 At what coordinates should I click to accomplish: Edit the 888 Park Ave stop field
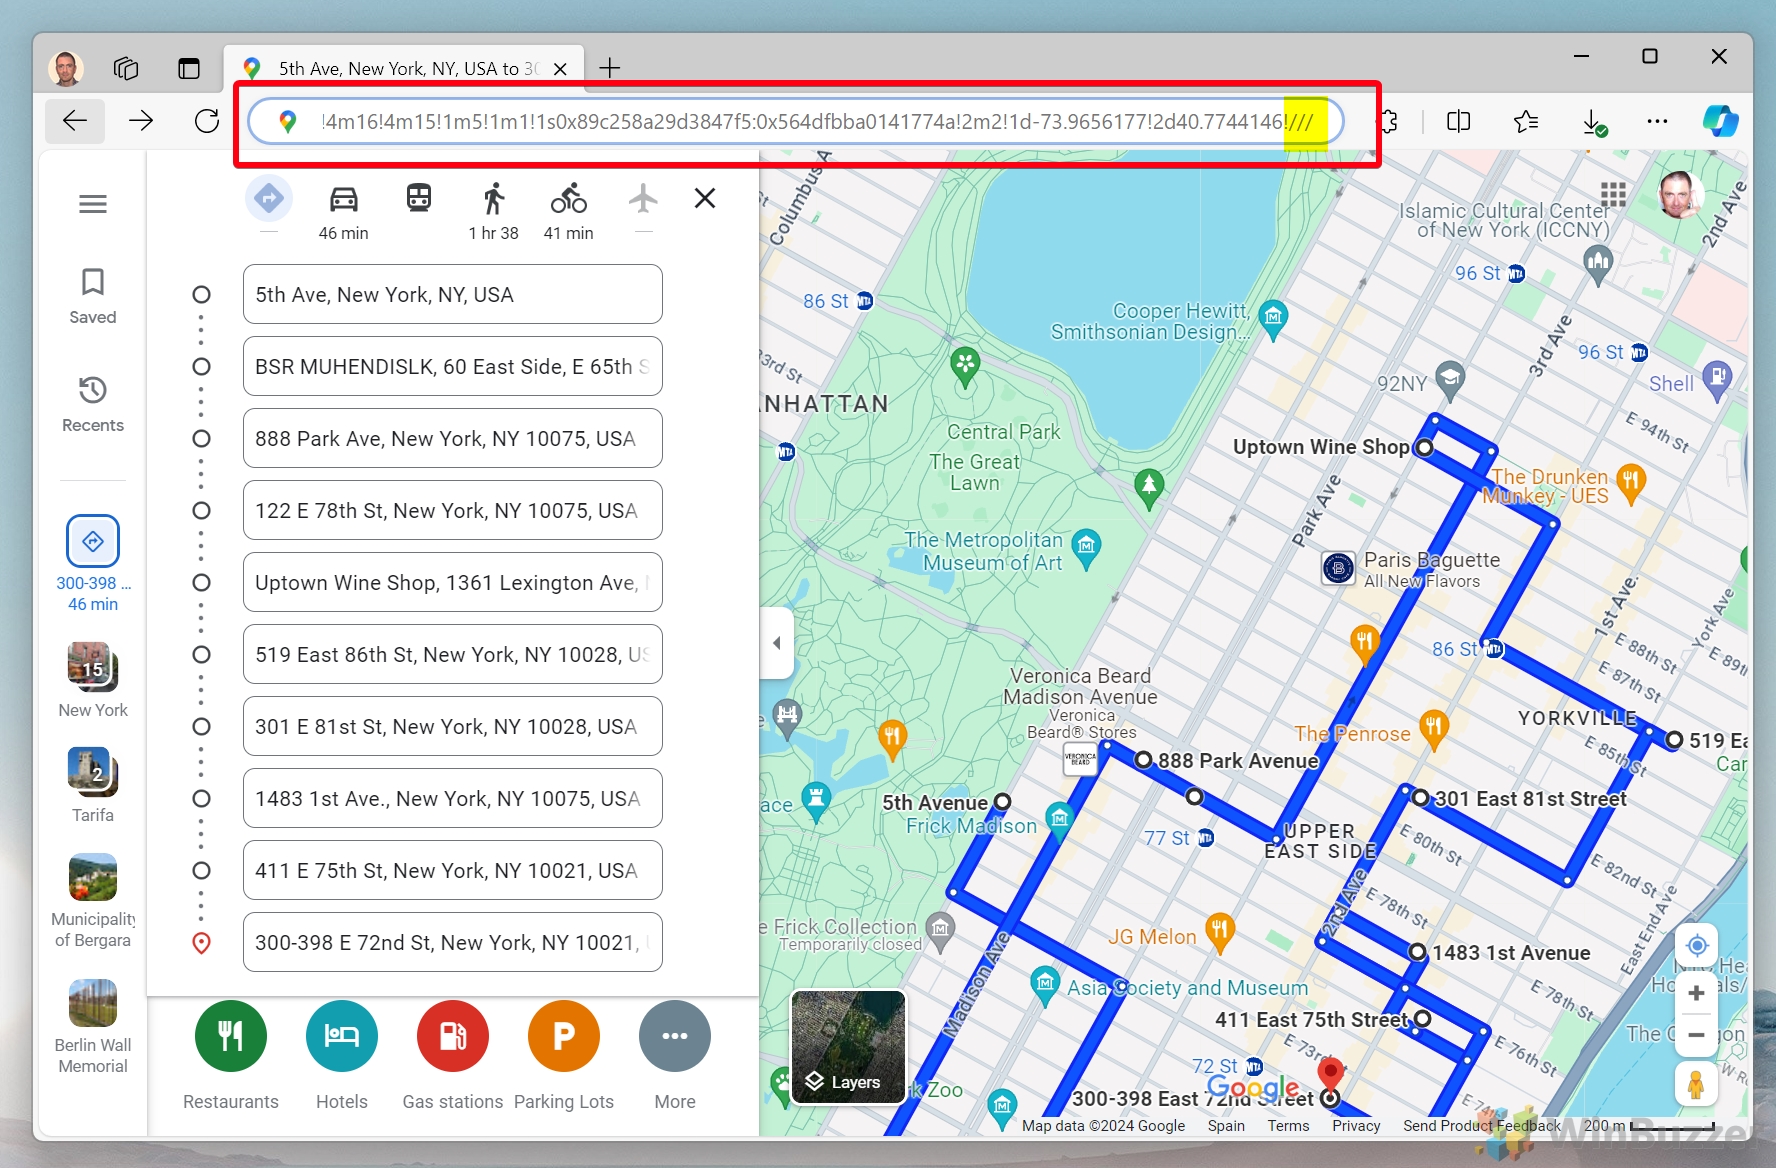452,439
